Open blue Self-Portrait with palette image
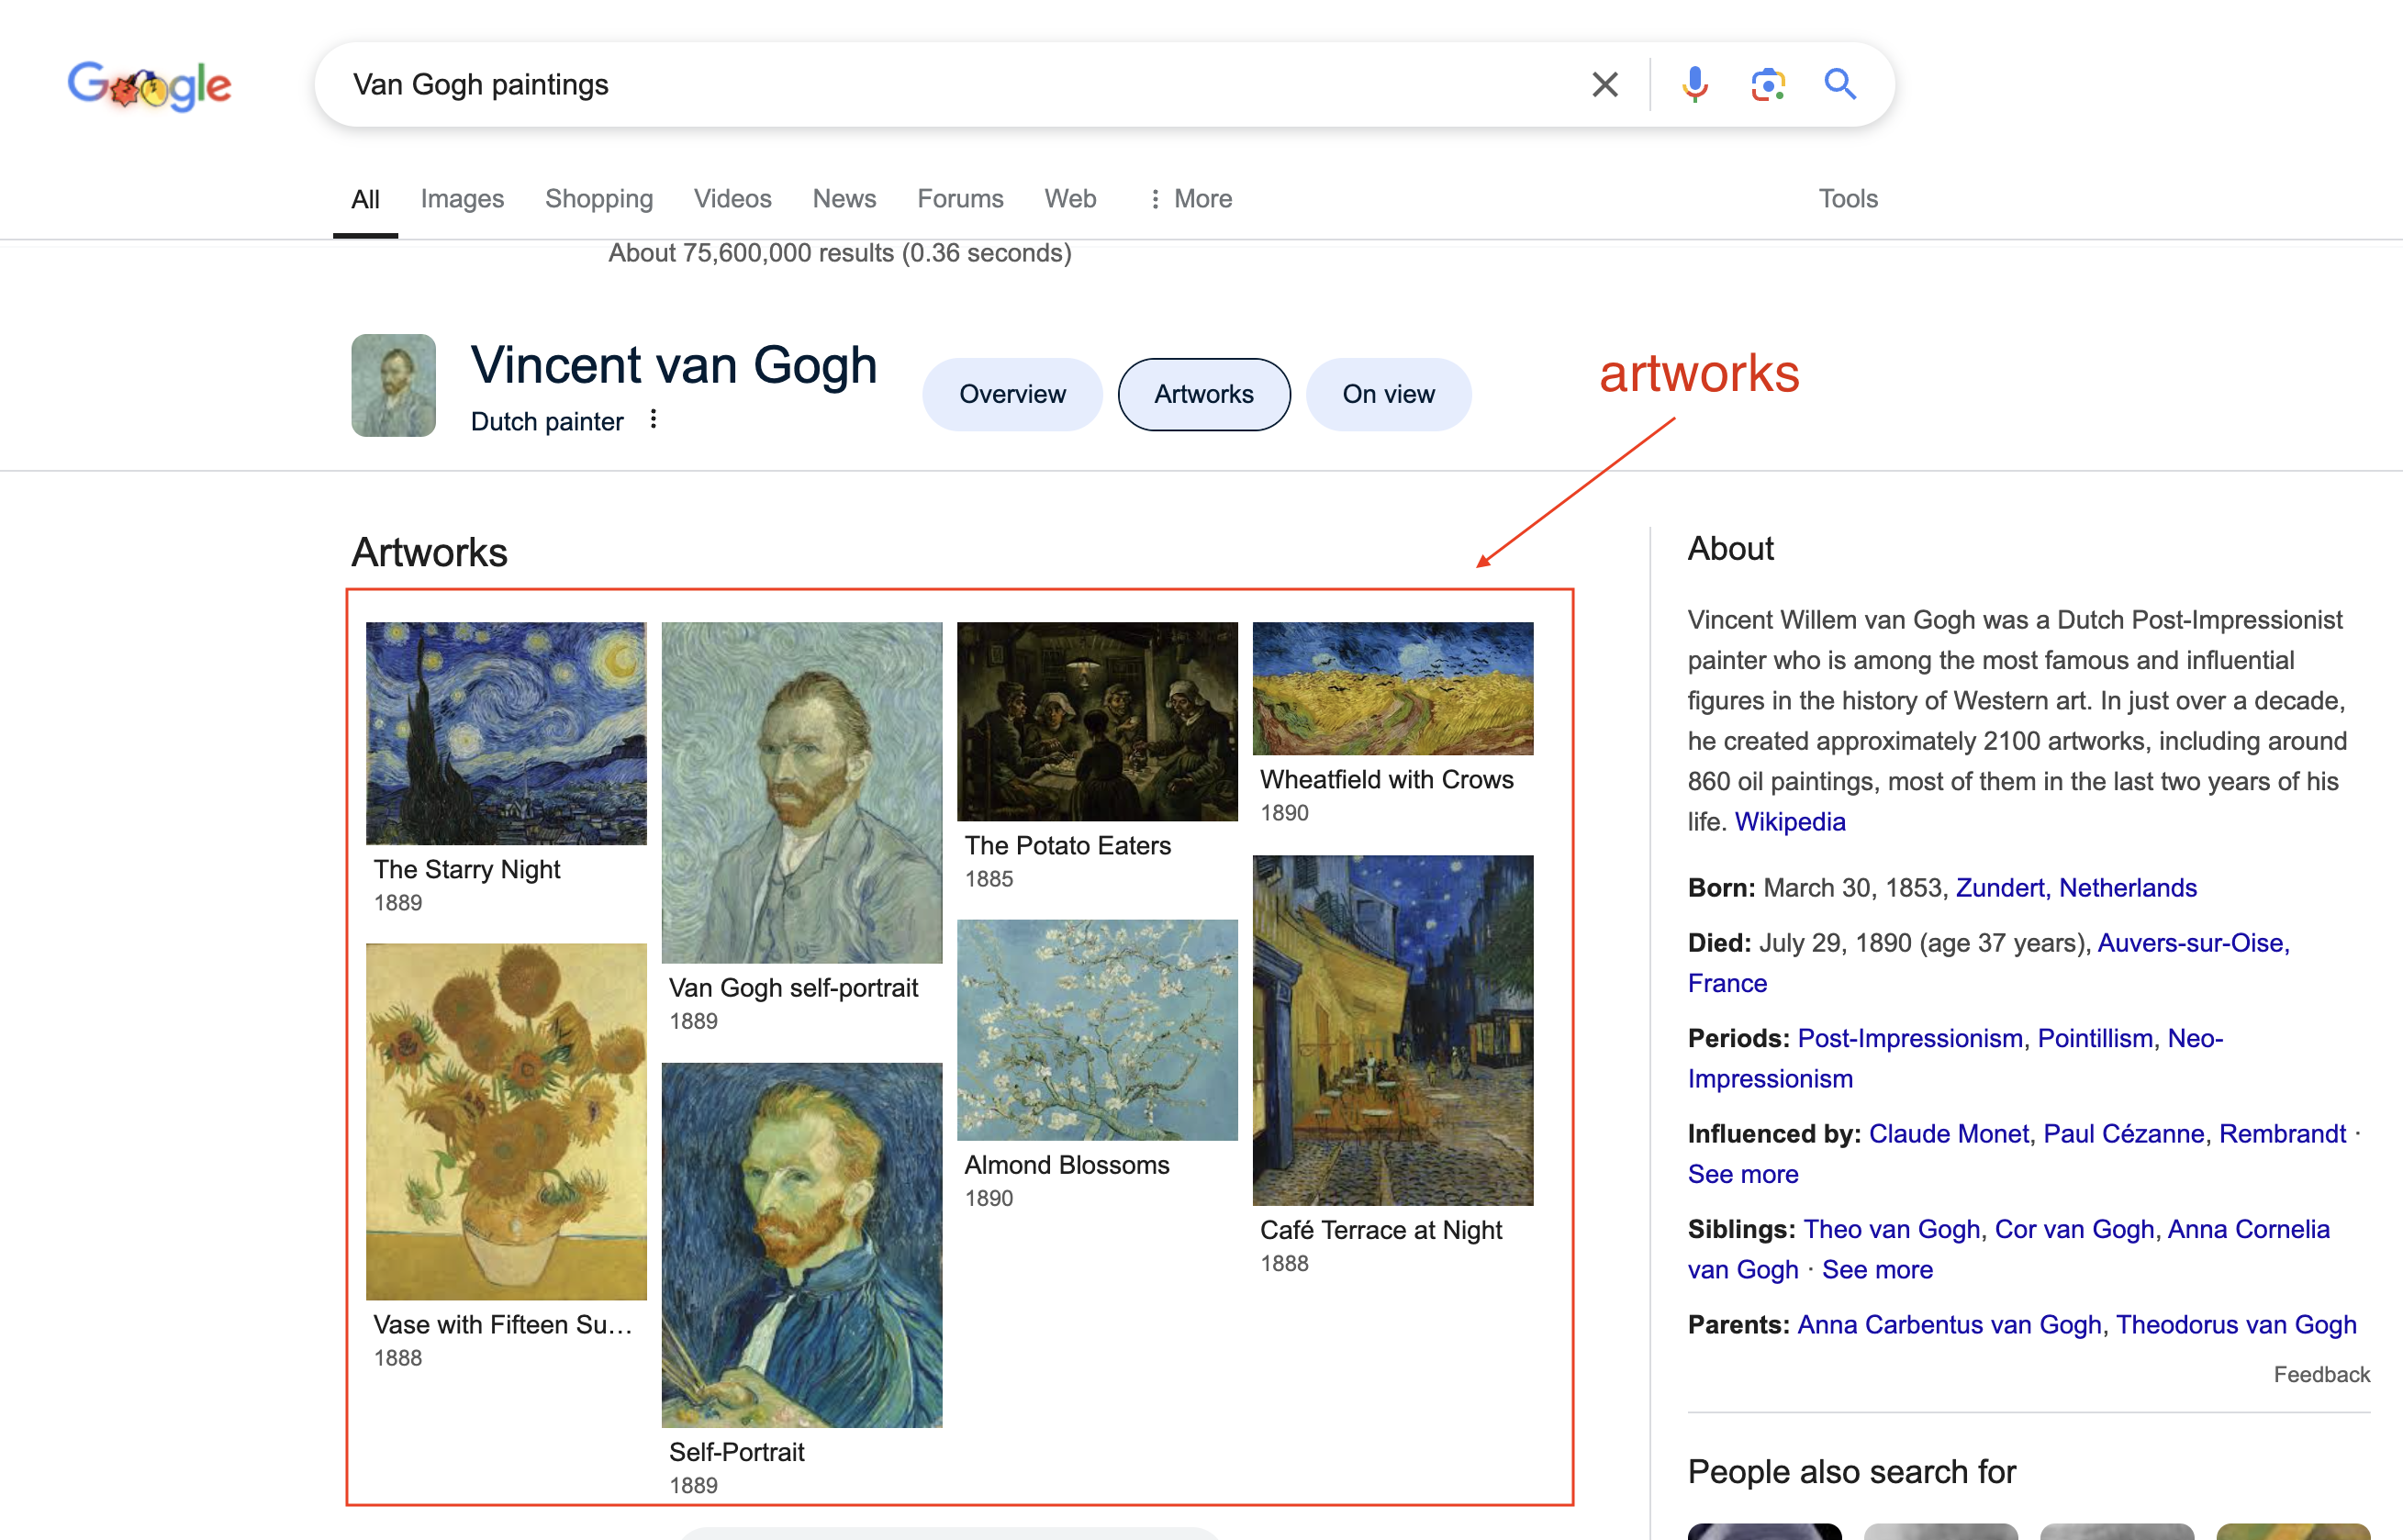2403x1540 pixels. 801,1244
